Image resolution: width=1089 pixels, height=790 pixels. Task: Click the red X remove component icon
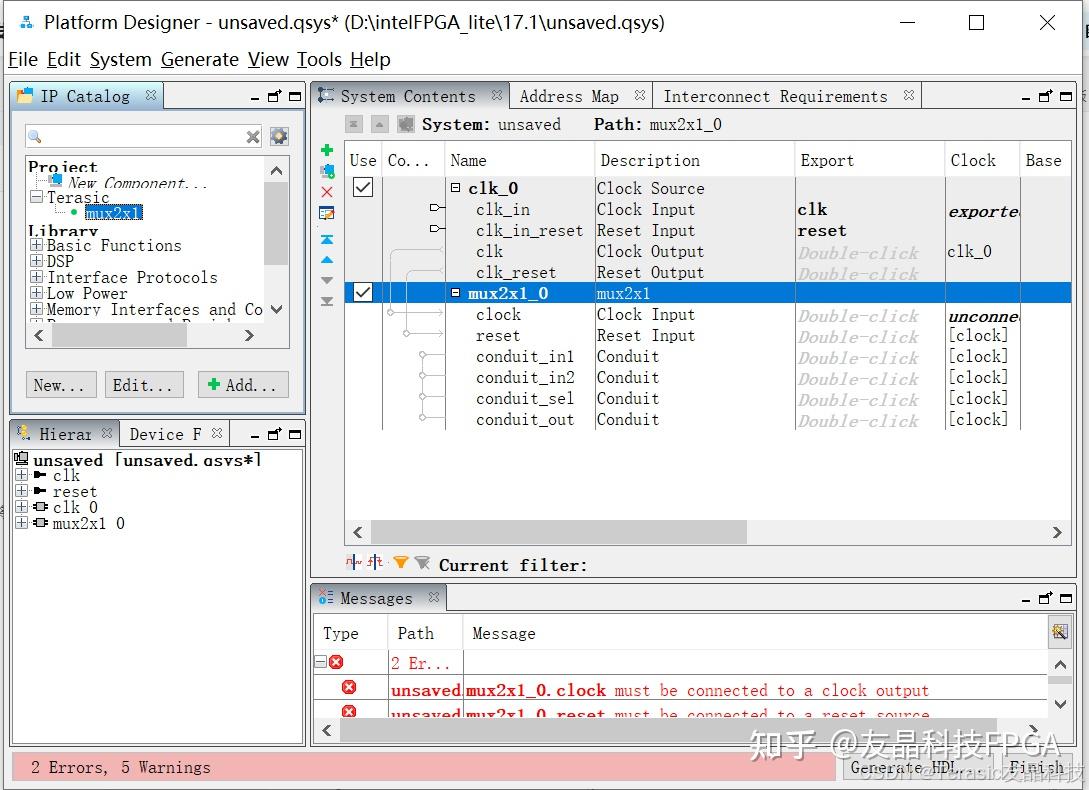click(327, 192)
